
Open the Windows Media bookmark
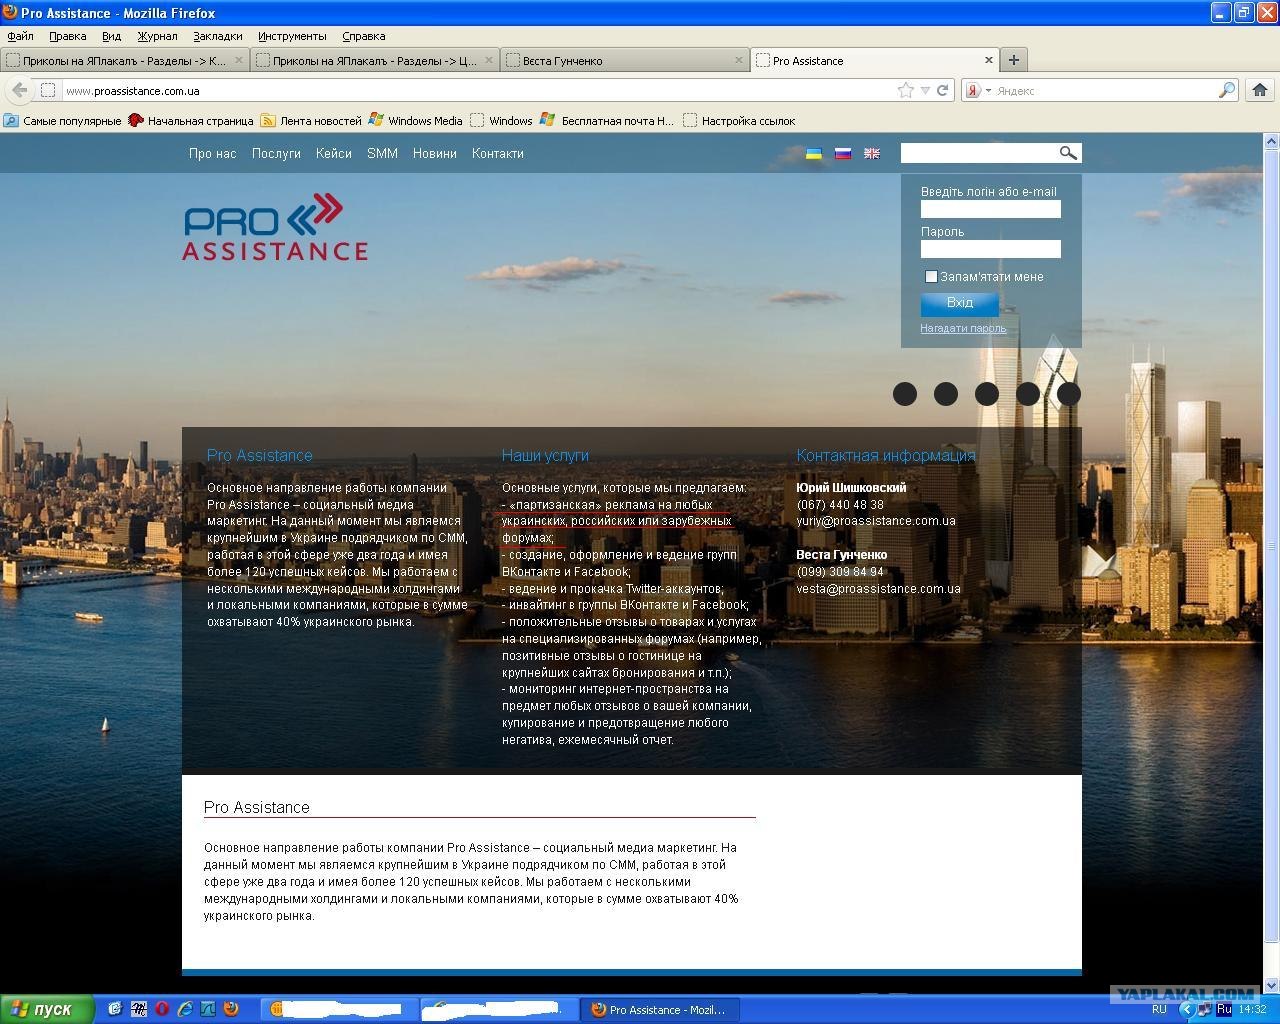click(x=415, y=120)
